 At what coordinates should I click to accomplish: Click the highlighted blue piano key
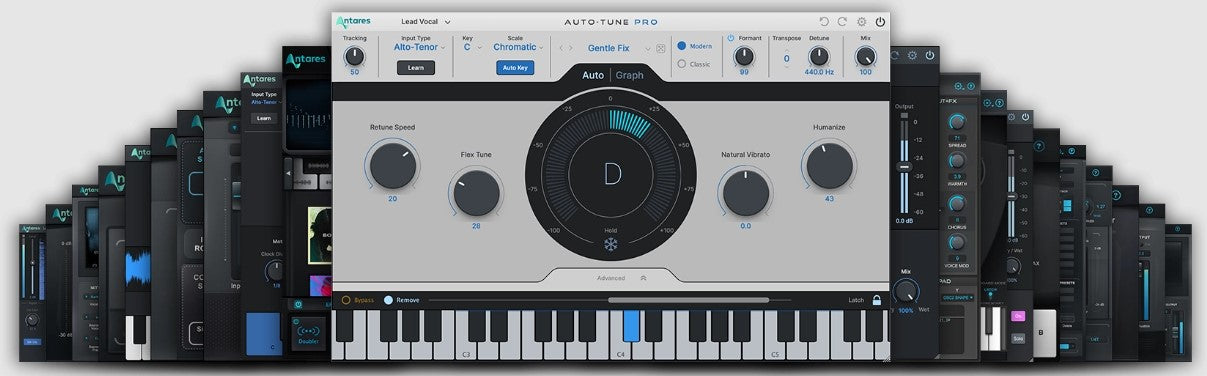tap(631, 326)
